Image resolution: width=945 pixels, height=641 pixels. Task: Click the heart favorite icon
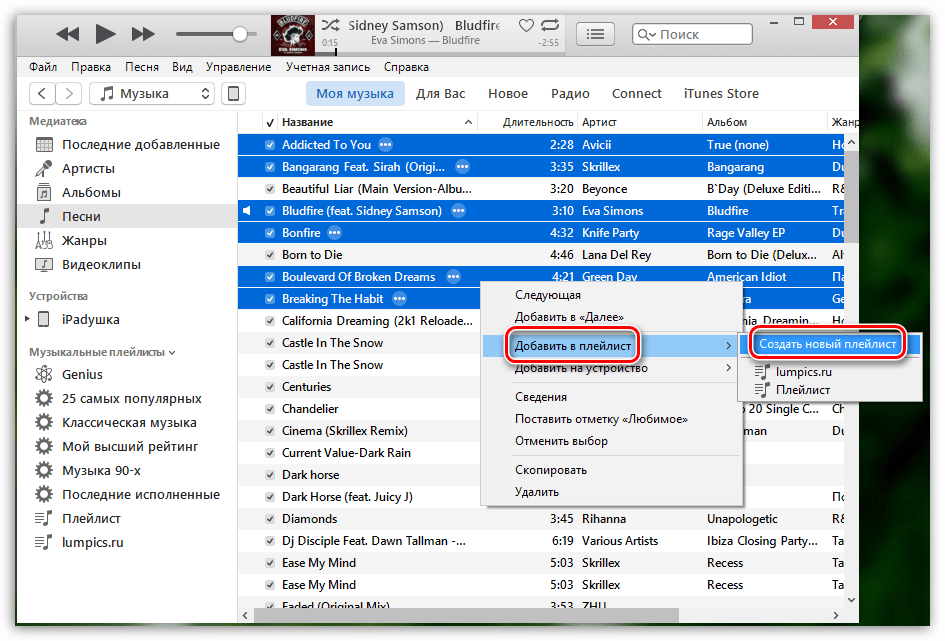[526, 24]
